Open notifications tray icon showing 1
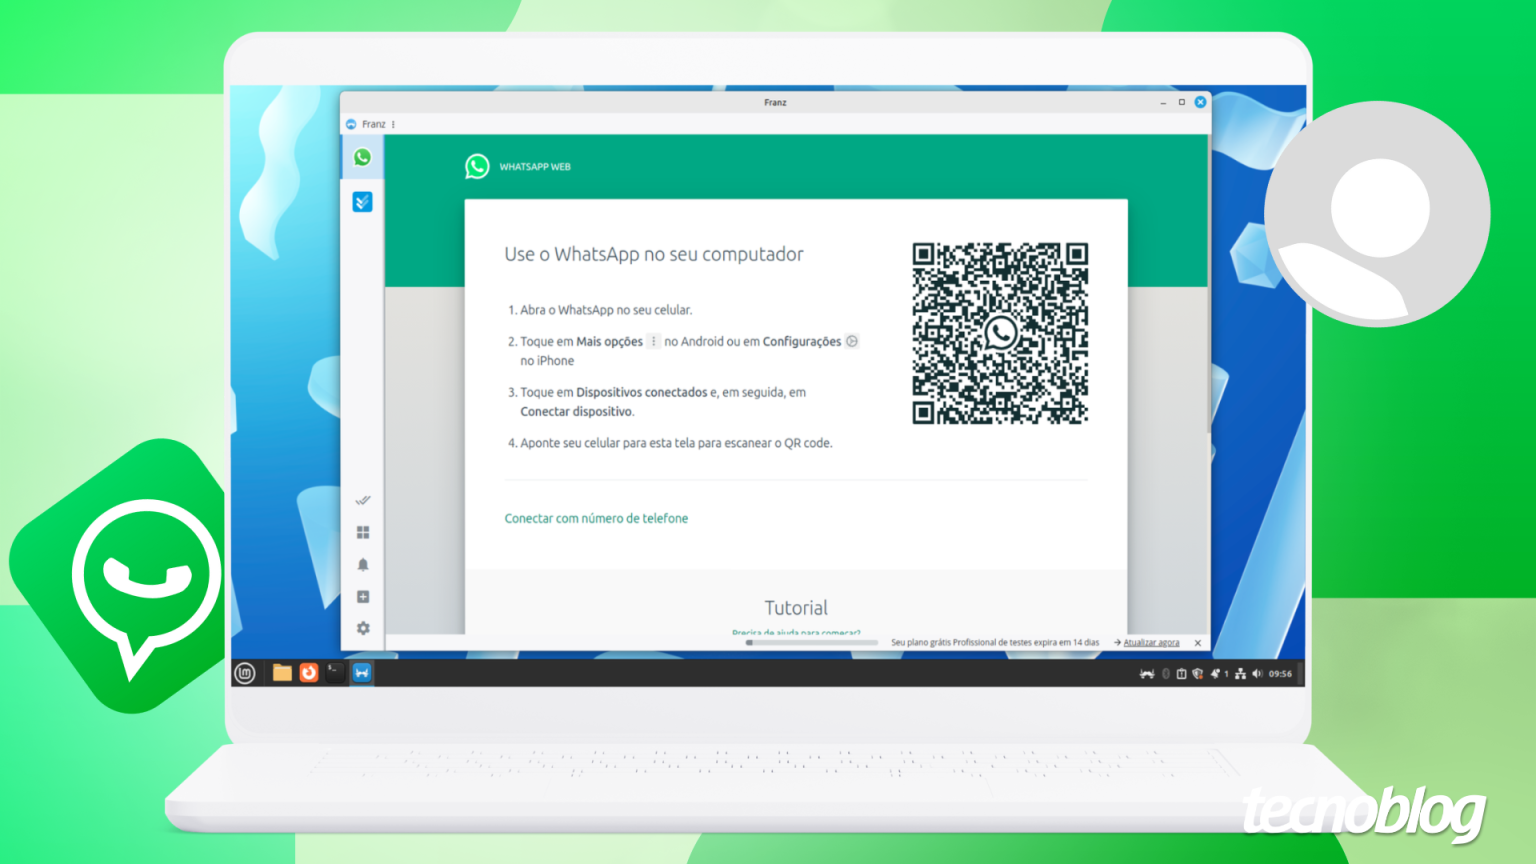The width and height of the screenshot is (1536, 864). pos(1219,674)
